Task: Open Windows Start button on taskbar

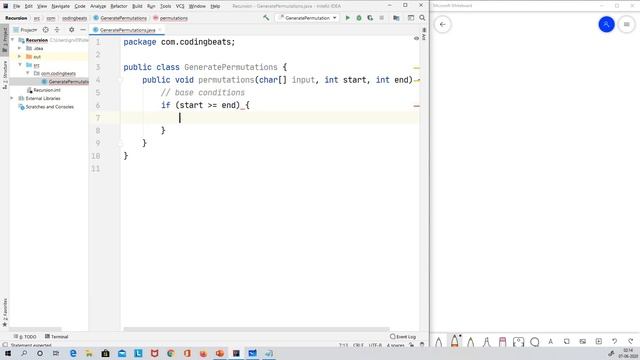Action: (8, 353)
